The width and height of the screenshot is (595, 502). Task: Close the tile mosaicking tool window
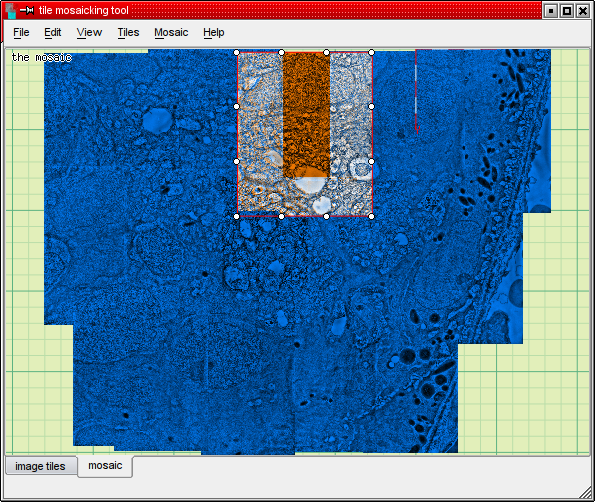coord(583,11)
